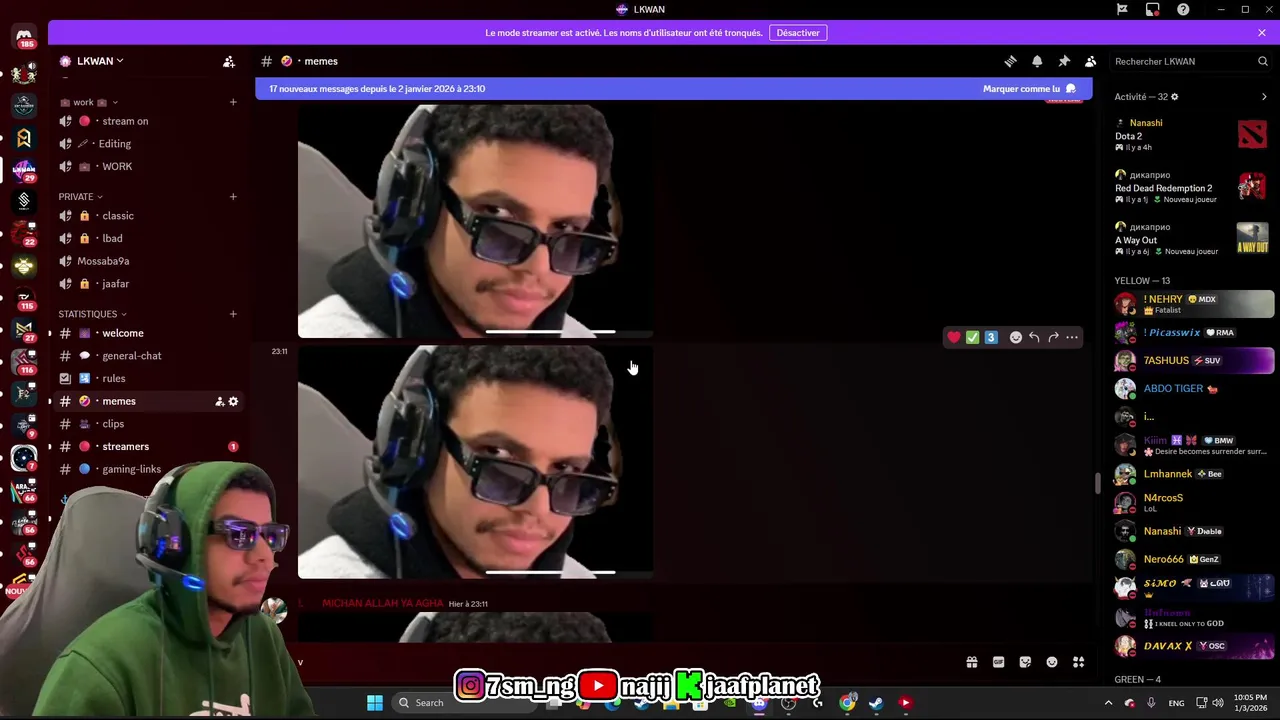Image resolution: width=1280 pixels, height=720 pixels.
Task: Click the Désactiver streamer mode button
Action: point(798,33)
